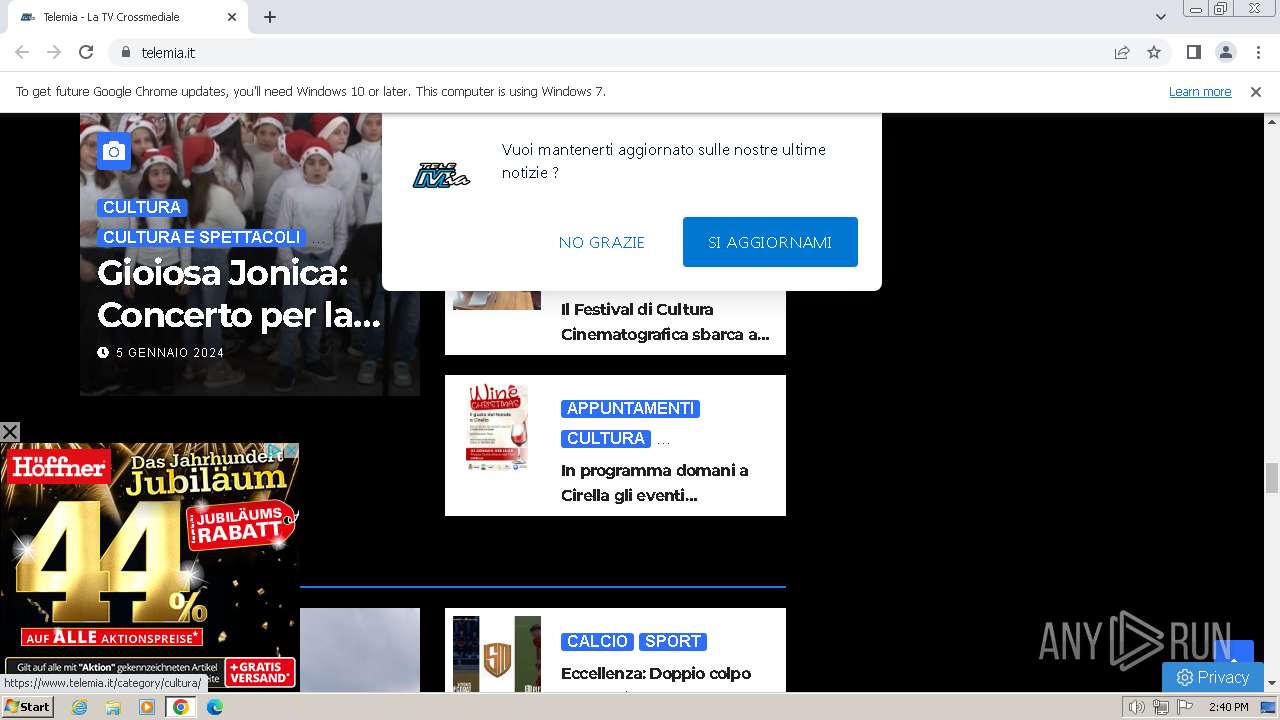Viewport: 1280px width, 720px height.
Task: Click the network tray icon
Action: tap(1161, 707)
